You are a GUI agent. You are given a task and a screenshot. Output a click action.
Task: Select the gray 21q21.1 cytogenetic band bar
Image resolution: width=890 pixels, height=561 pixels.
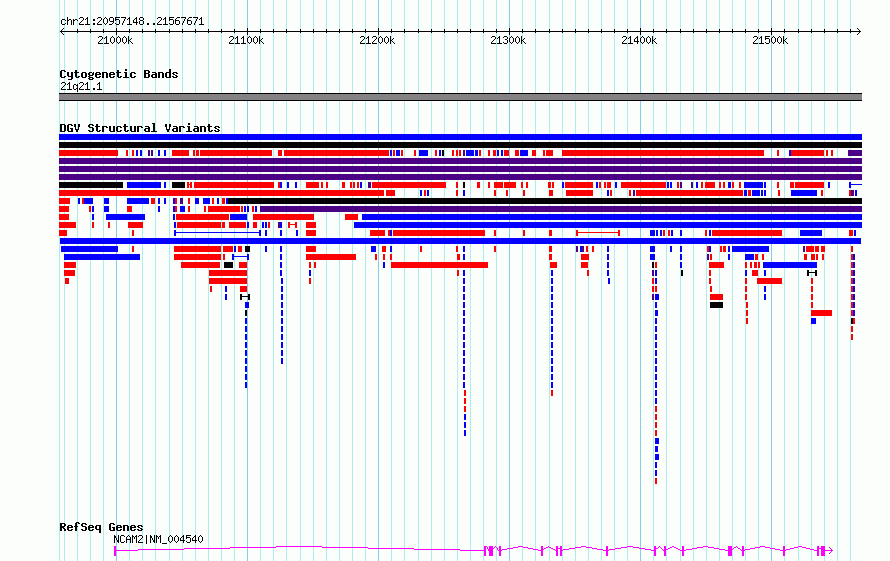tap(460, 97)
